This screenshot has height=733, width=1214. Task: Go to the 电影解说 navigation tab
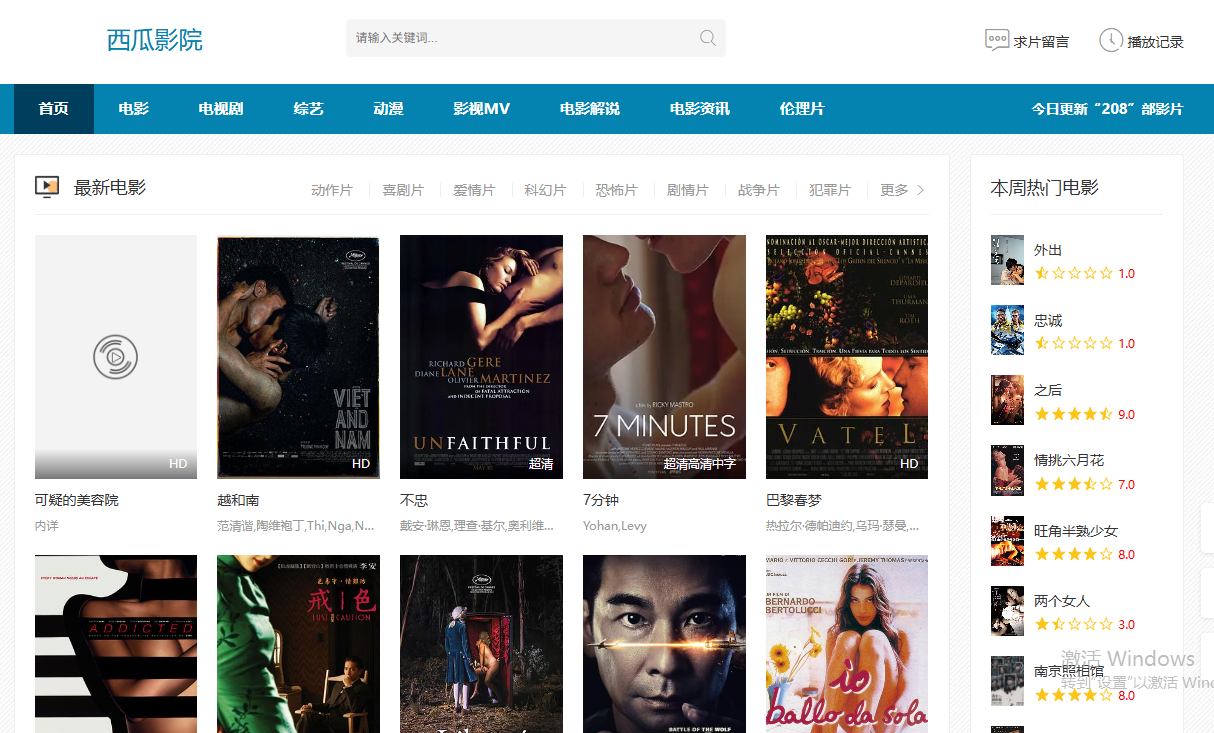[589, 109]
